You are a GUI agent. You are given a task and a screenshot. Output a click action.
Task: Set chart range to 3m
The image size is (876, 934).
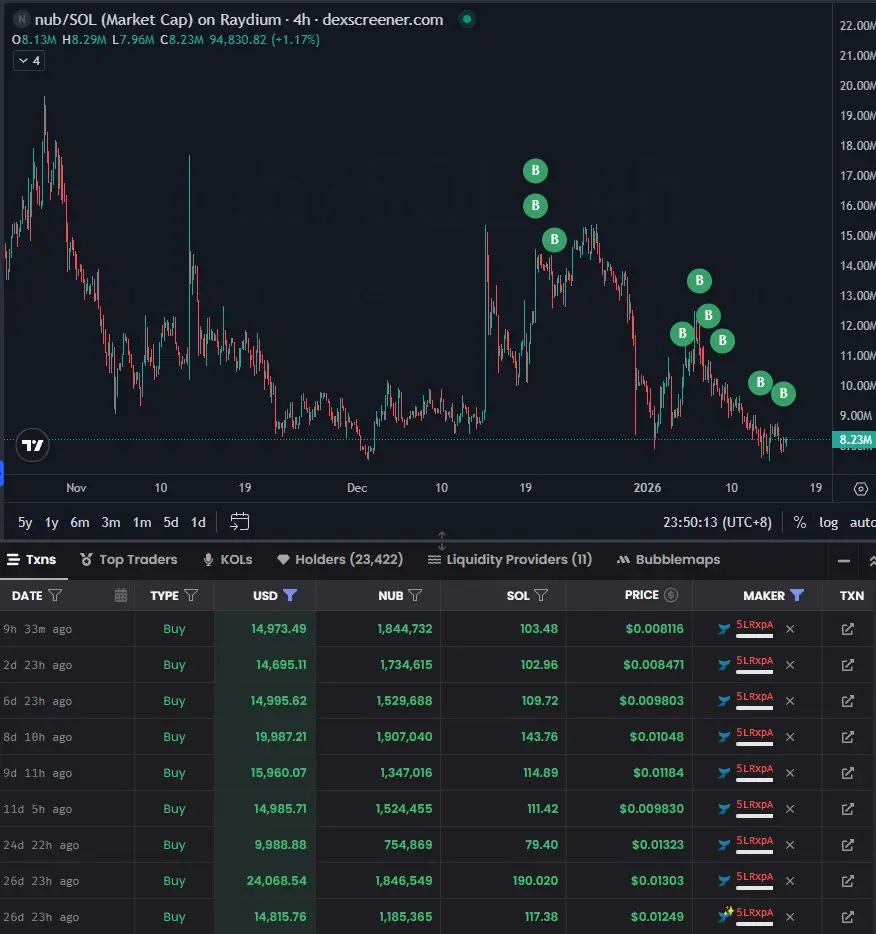pos(111,522)
